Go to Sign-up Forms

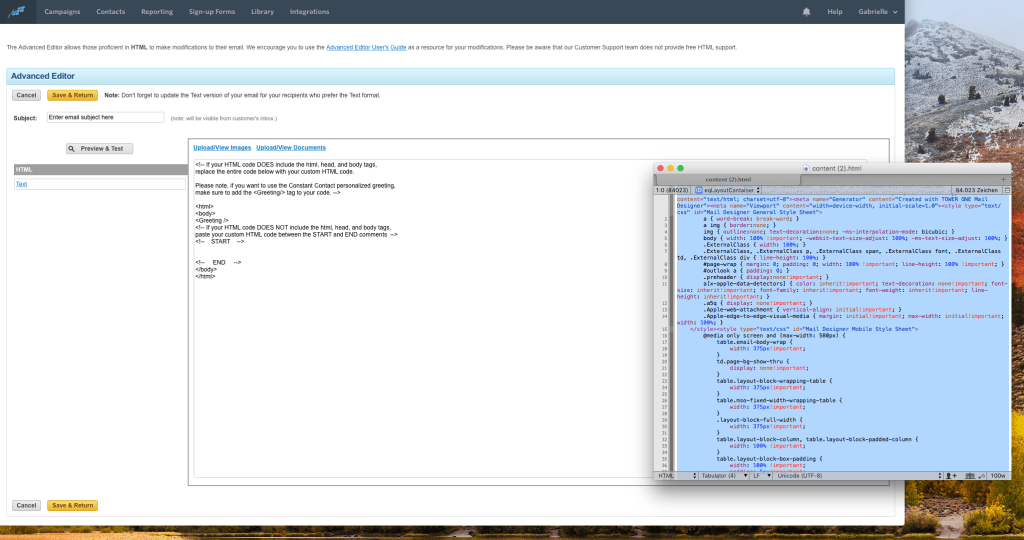(212, 12)
